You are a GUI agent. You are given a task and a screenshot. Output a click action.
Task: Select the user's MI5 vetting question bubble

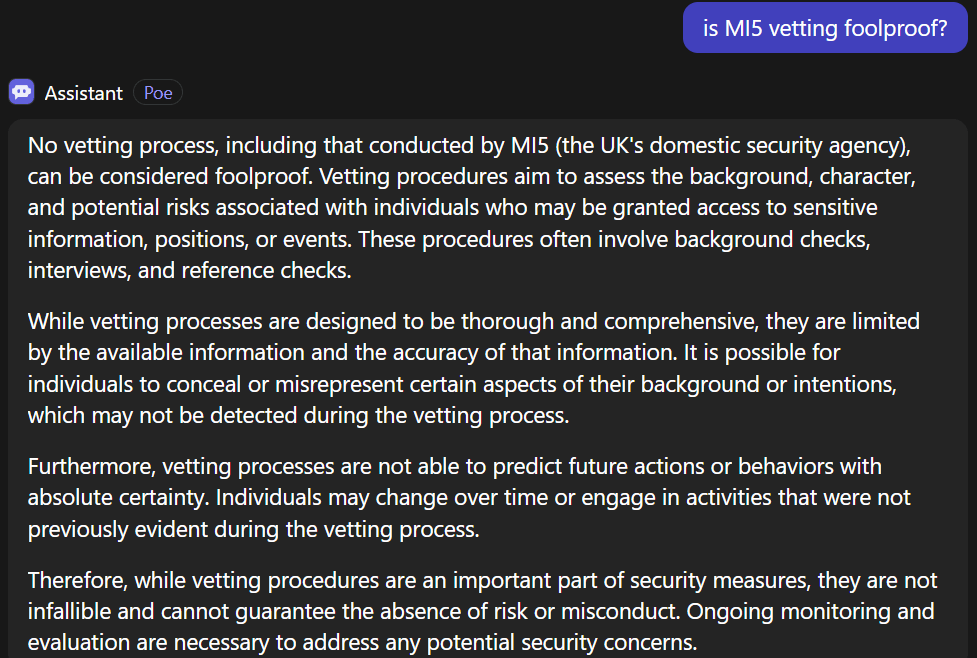click(x=825, y=28)
